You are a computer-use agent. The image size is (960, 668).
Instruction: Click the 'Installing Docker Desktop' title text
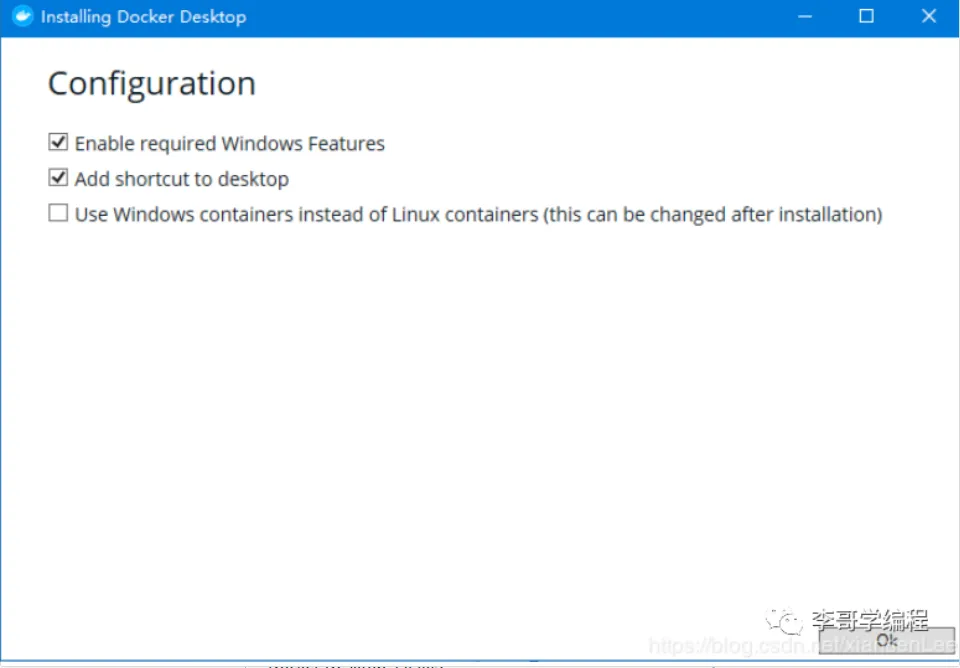pyautogui.click(x=143, y=17)
